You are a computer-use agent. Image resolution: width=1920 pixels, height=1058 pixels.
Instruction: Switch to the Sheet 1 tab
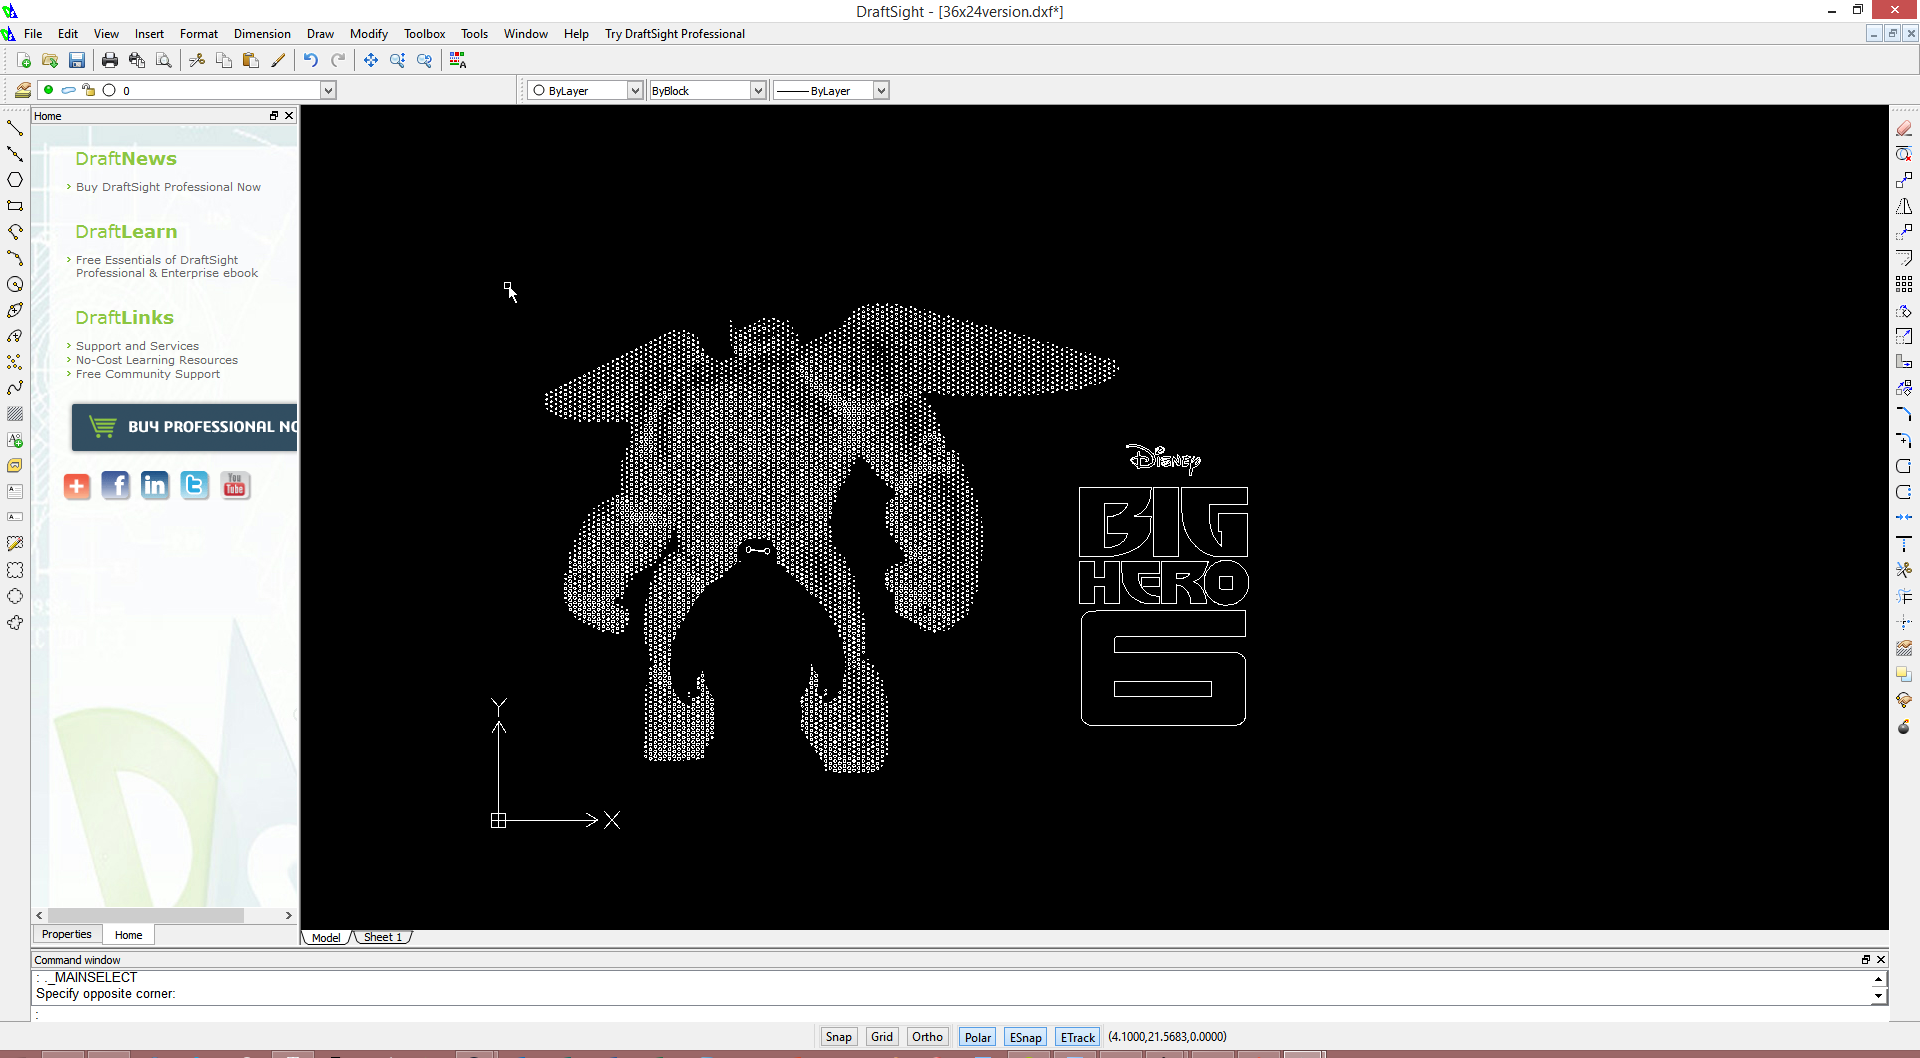[x=383, y=937]
